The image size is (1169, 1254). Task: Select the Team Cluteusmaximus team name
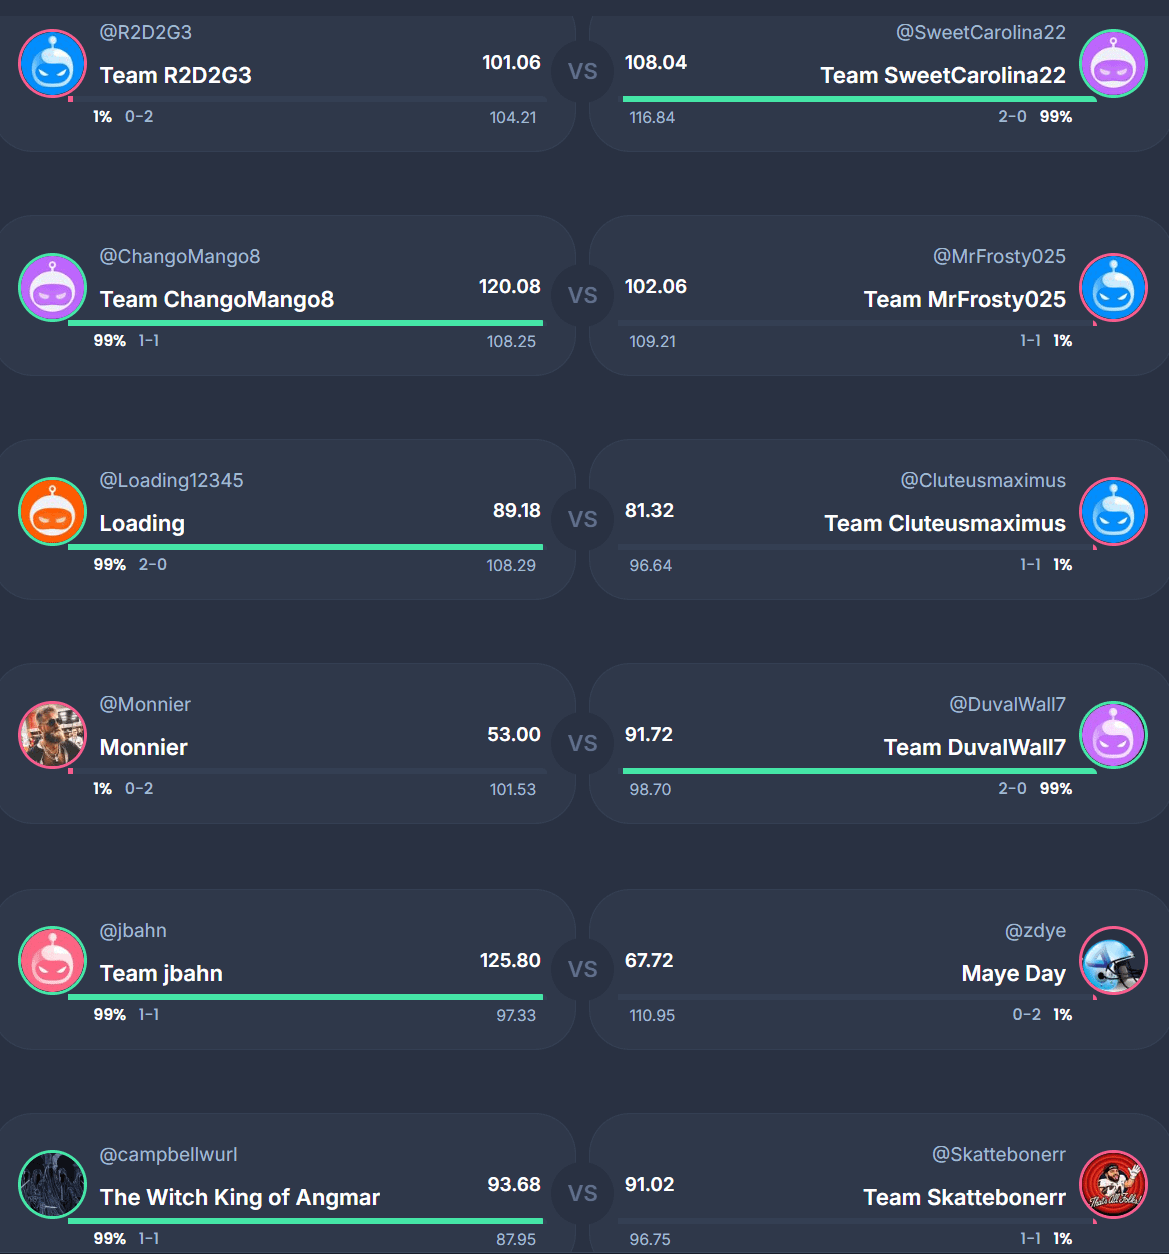(x=945, y=523)
